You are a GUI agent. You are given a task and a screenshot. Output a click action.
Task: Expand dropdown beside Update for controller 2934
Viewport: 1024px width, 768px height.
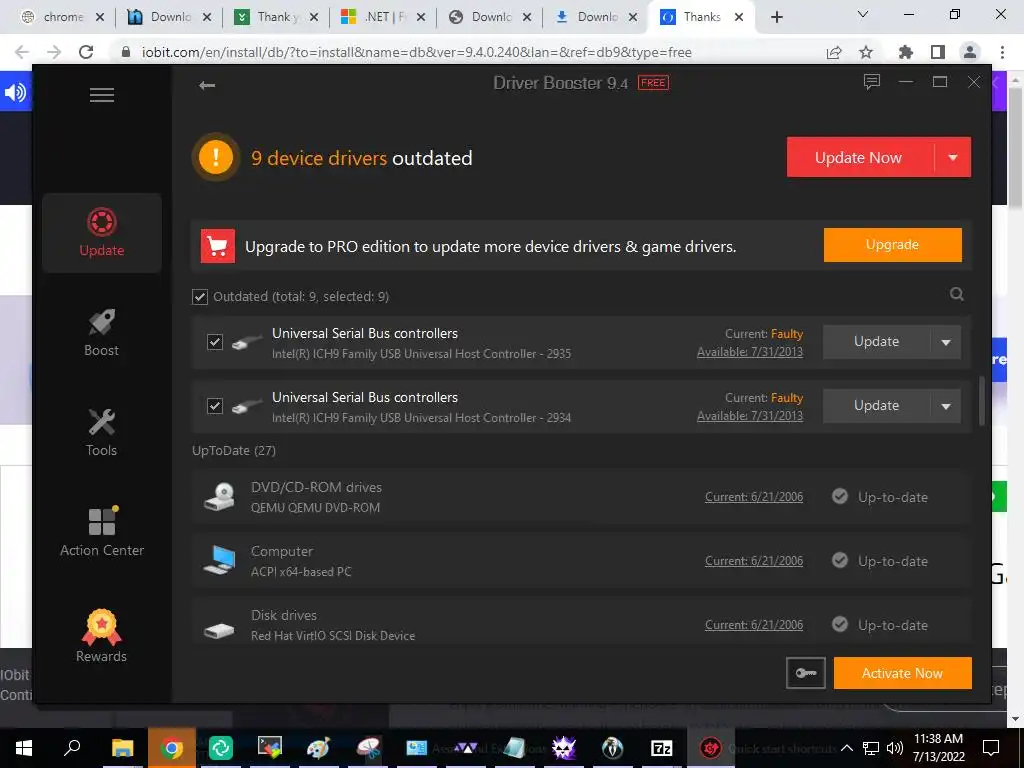tap(946, 406)
